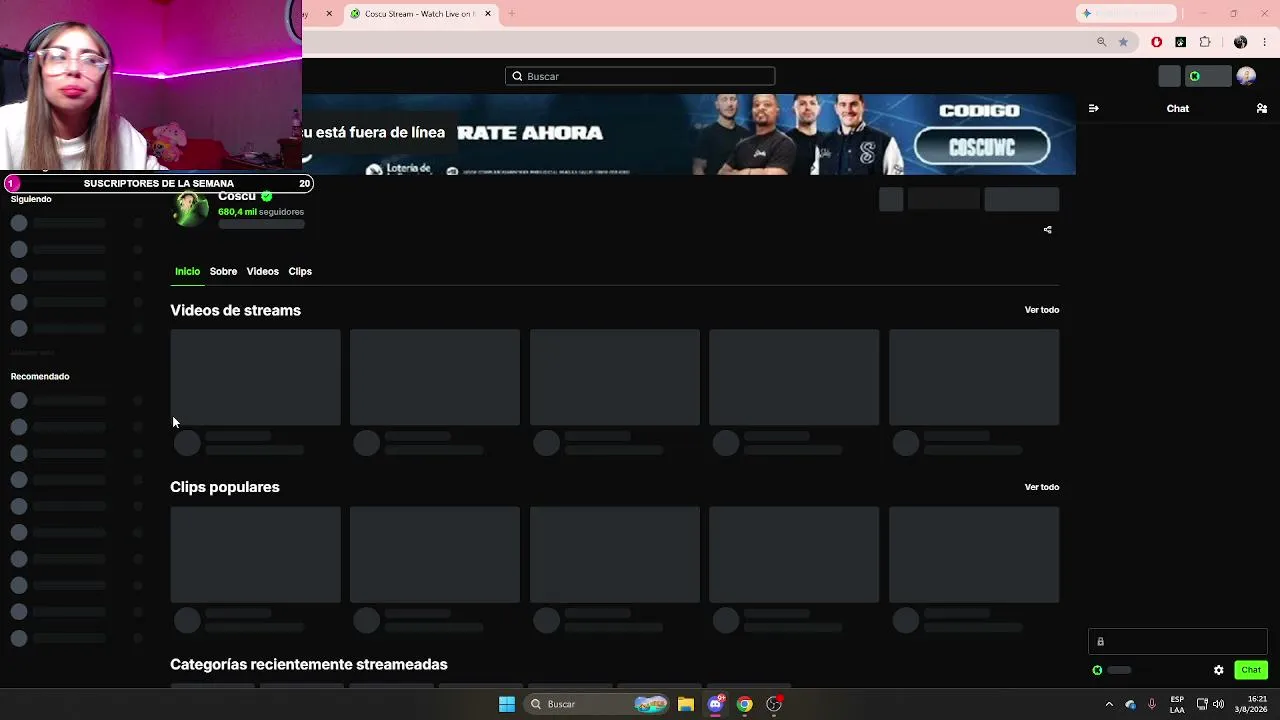Close the Coscu Stream browser tab

[x=488, y=14]
